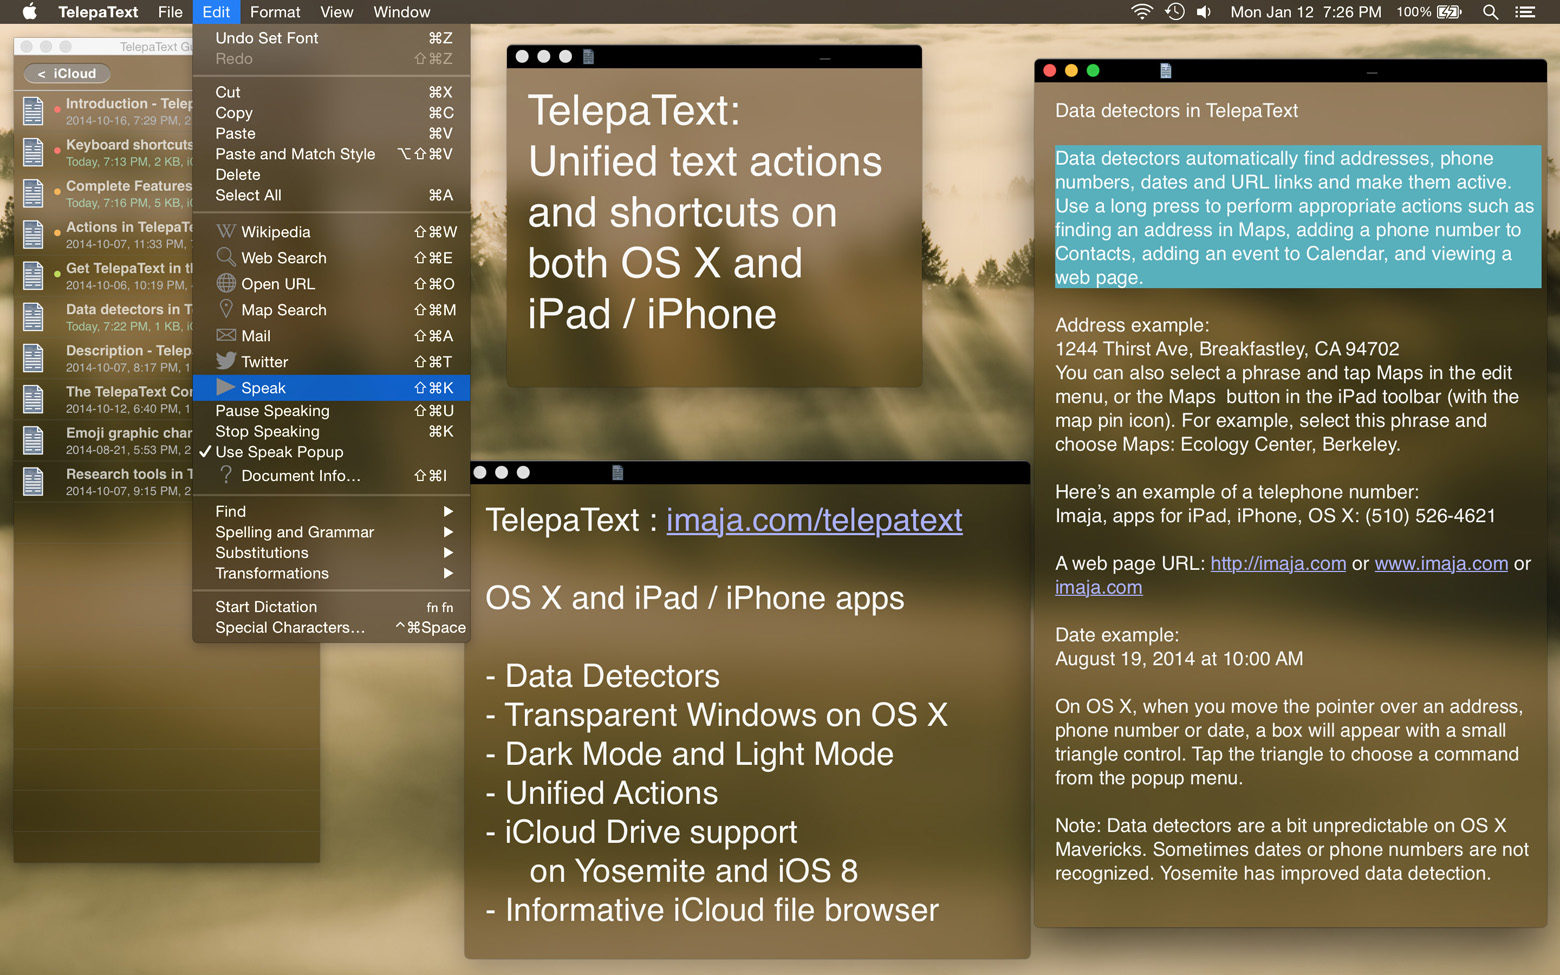Click the Wikipedia icon in Edit menu
This screenshot has width=1560, height=975.
click(x=226, y=232)
